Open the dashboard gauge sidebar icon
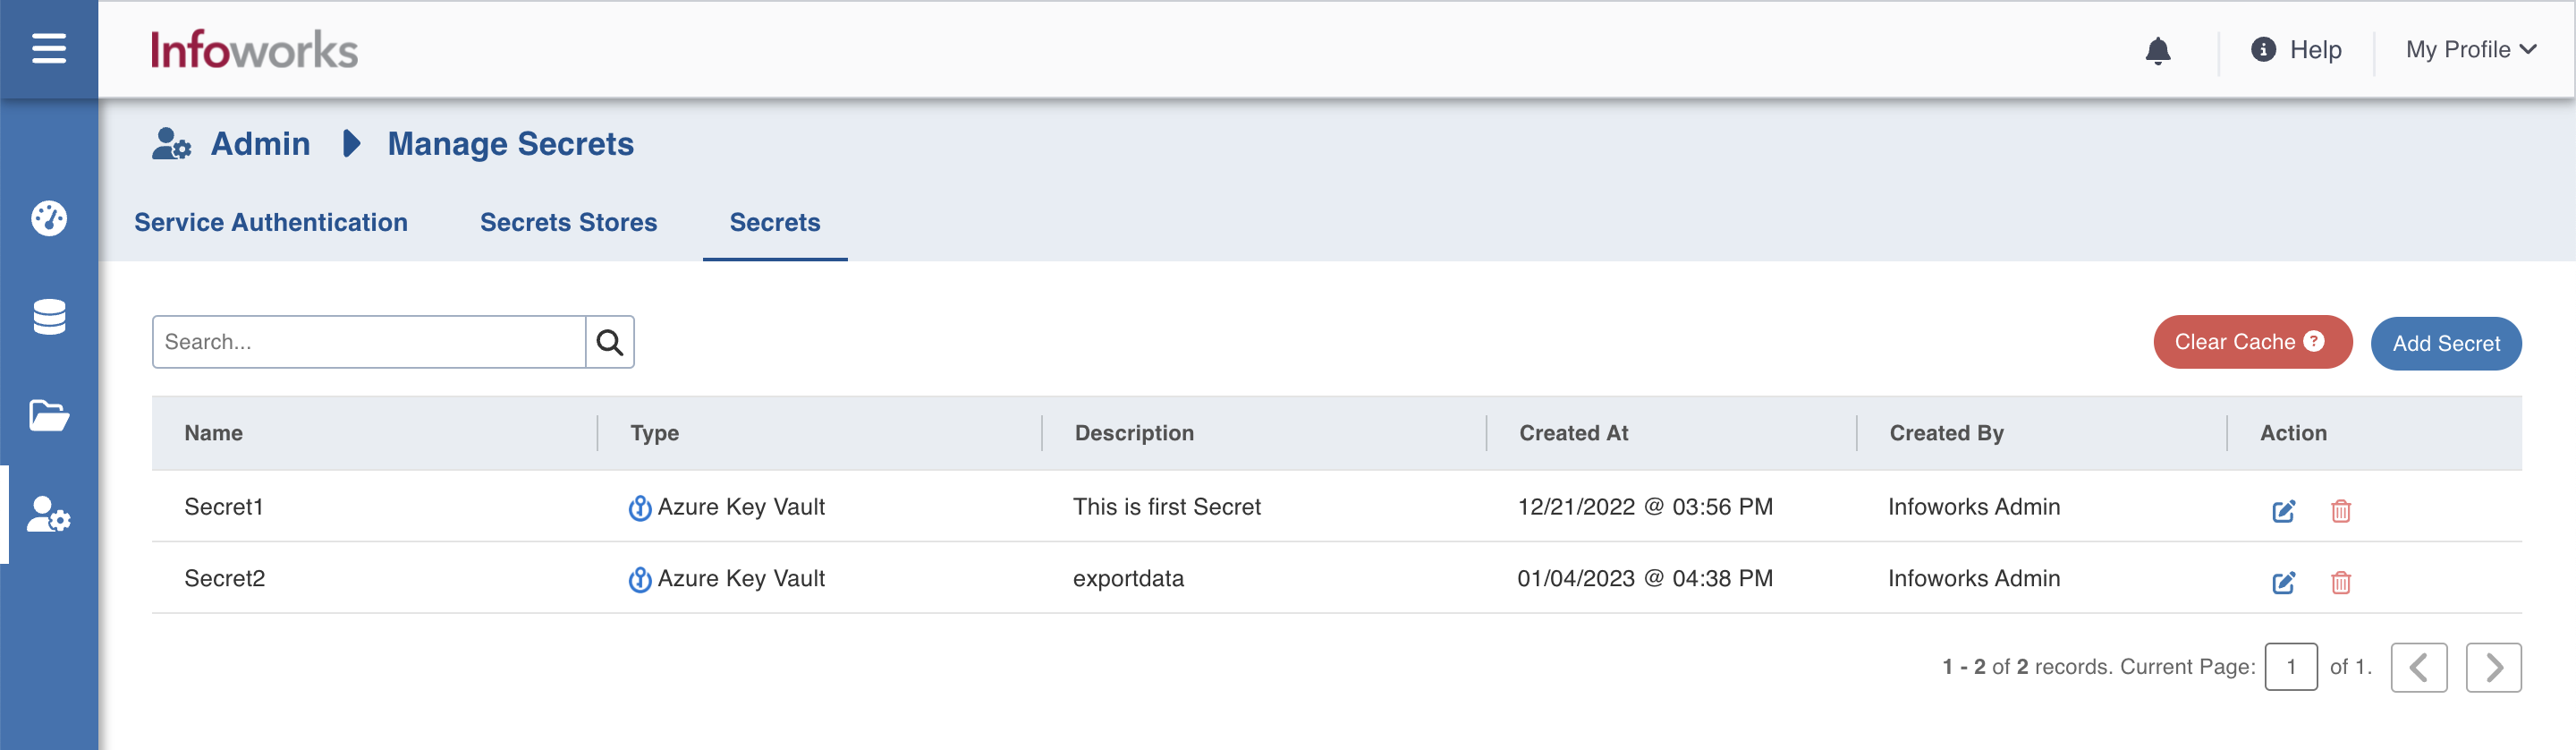The height and width of the screenshot is (750, 2576). pyautogui.click(x=49, y=218)
